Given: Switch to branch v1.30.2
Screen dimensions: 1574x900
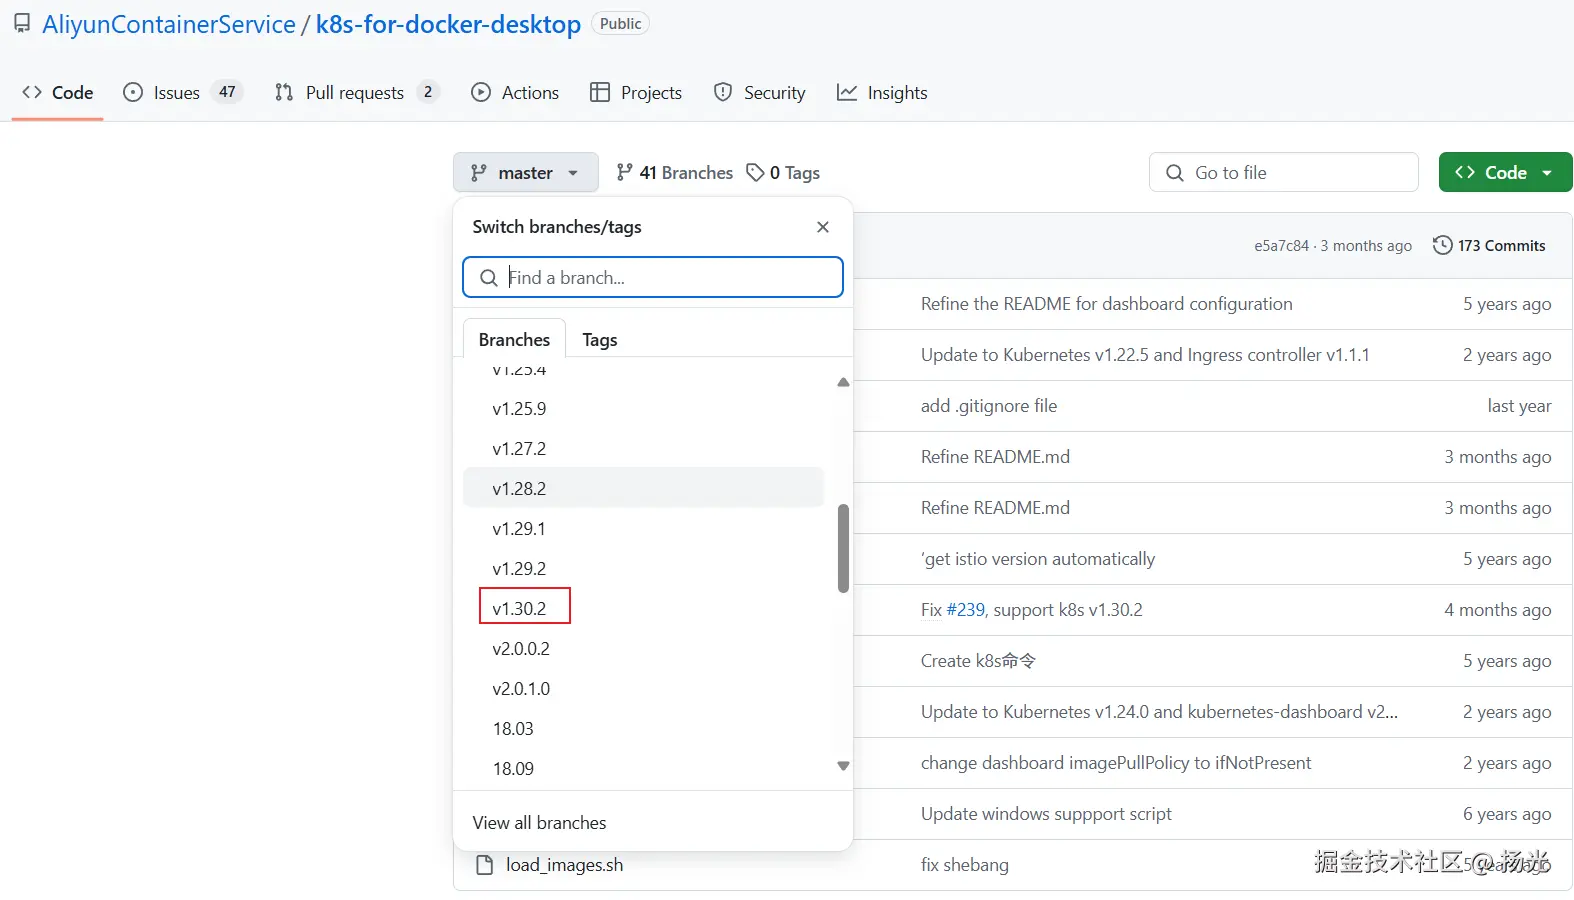Looking at the screenshot, I should 644,609.
